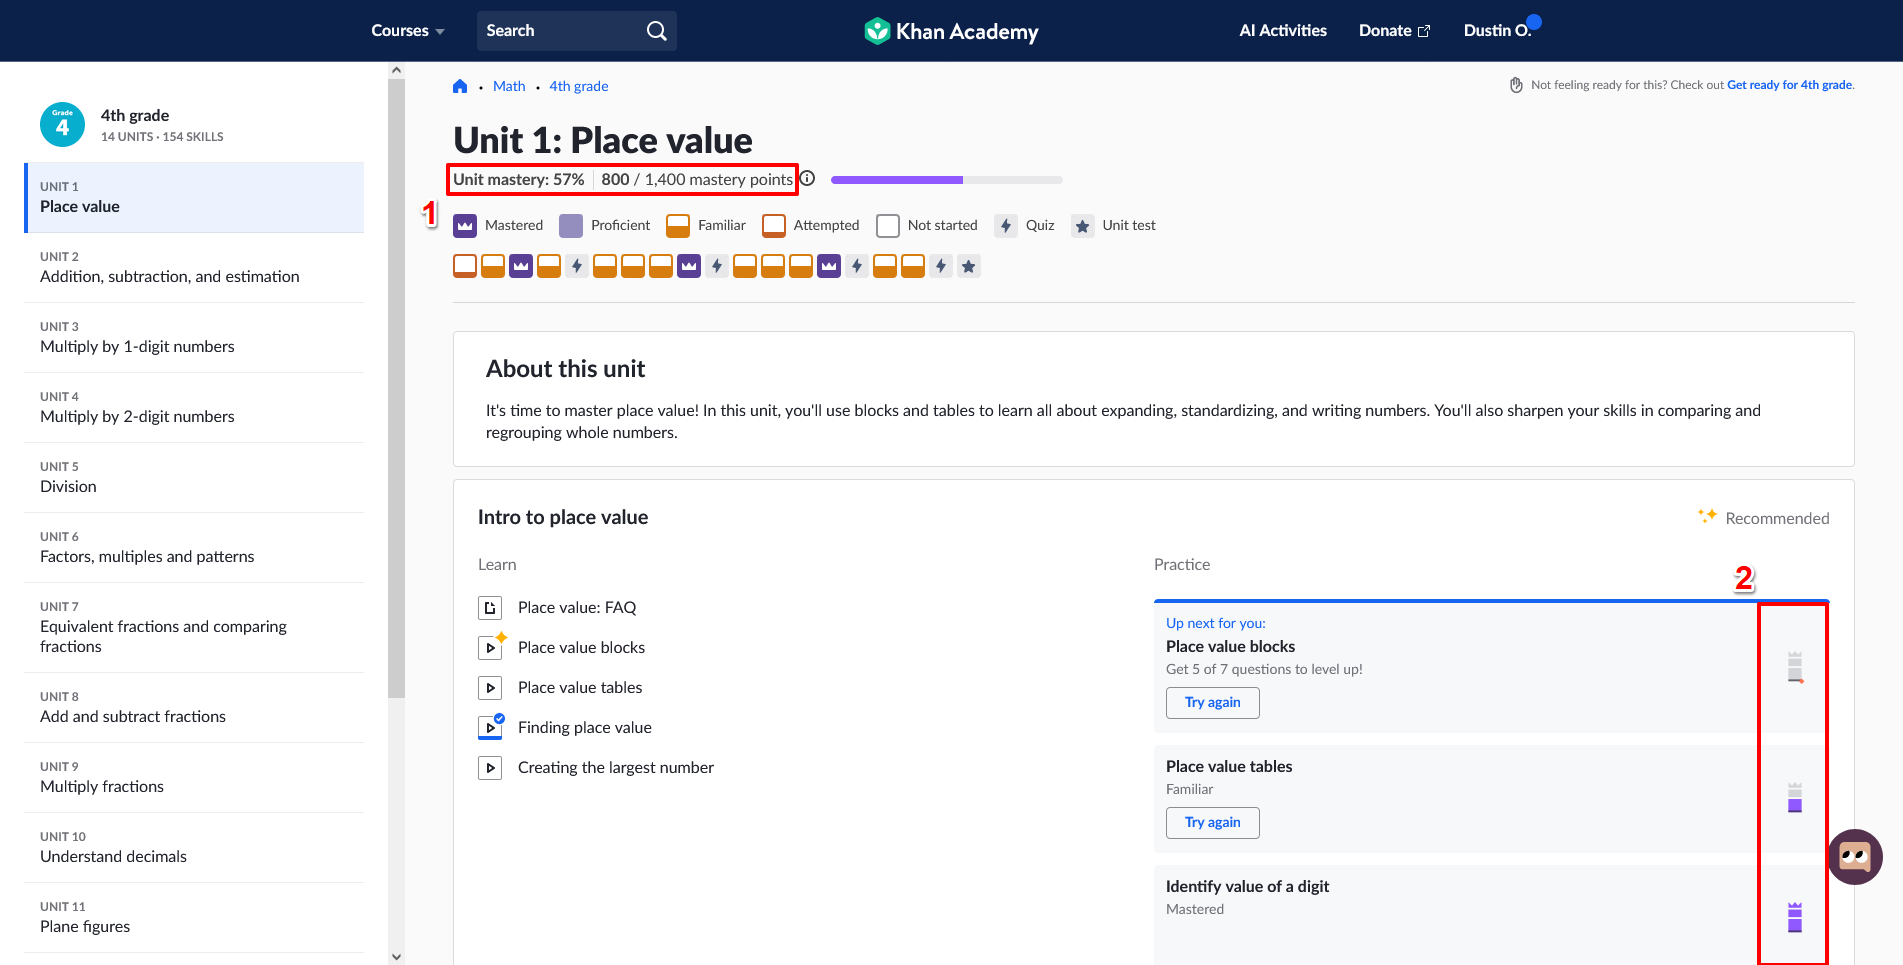This screenshot has height=965, width=1903.
Task: Click the Grade 4 badge icon
Action: 62,125
